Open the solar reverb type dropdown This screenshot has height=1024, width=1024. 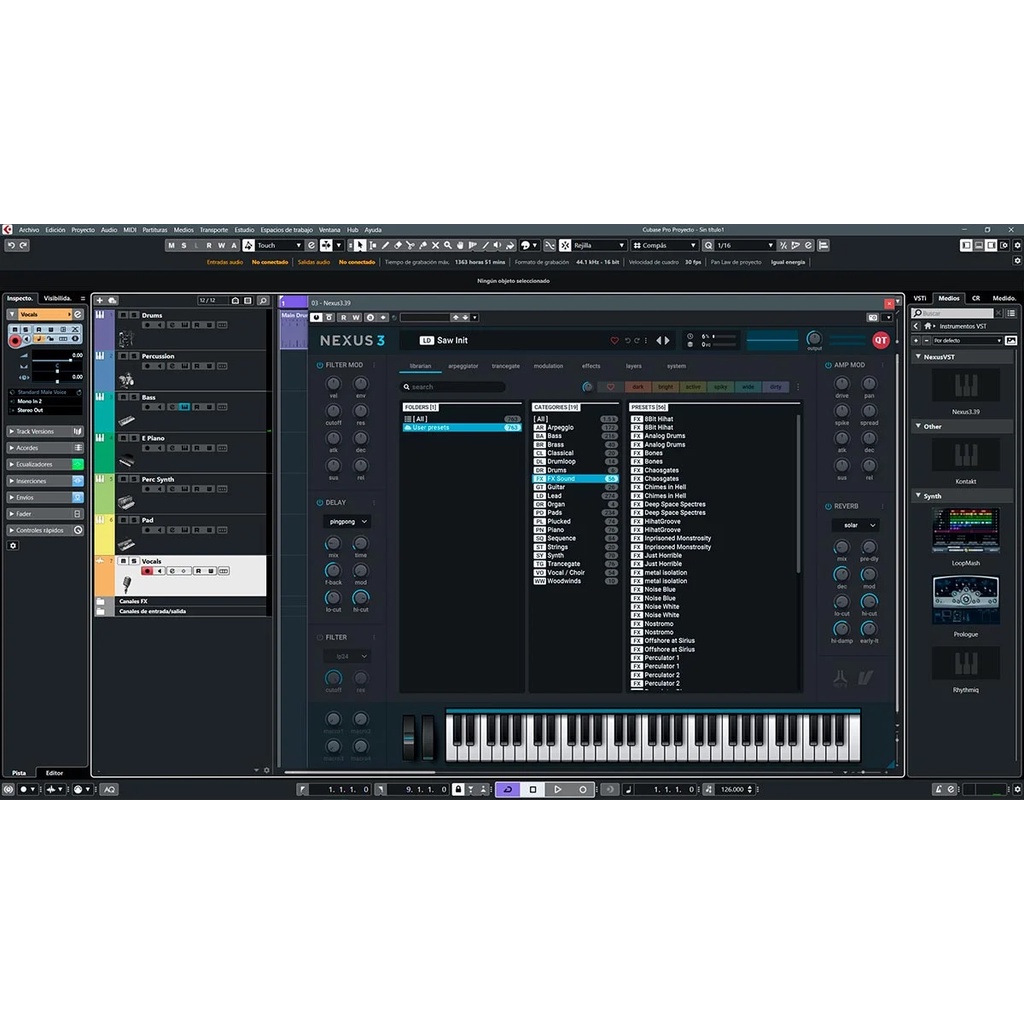856,525
